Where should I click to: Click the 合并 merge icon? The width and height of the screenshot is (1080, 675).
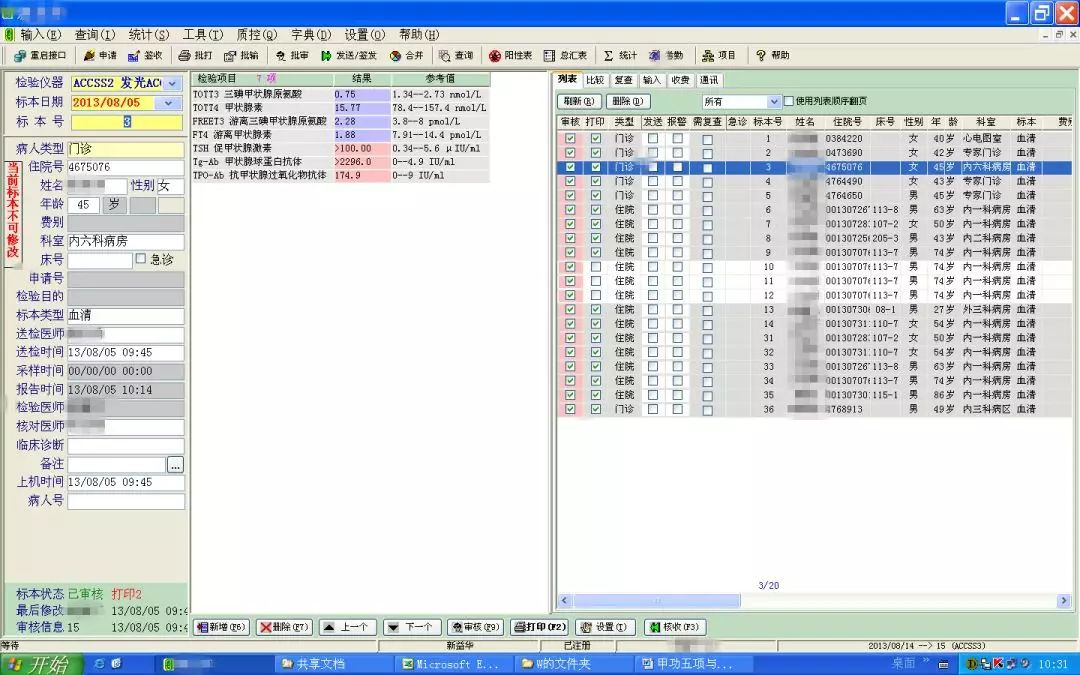[x=406, y=56]
